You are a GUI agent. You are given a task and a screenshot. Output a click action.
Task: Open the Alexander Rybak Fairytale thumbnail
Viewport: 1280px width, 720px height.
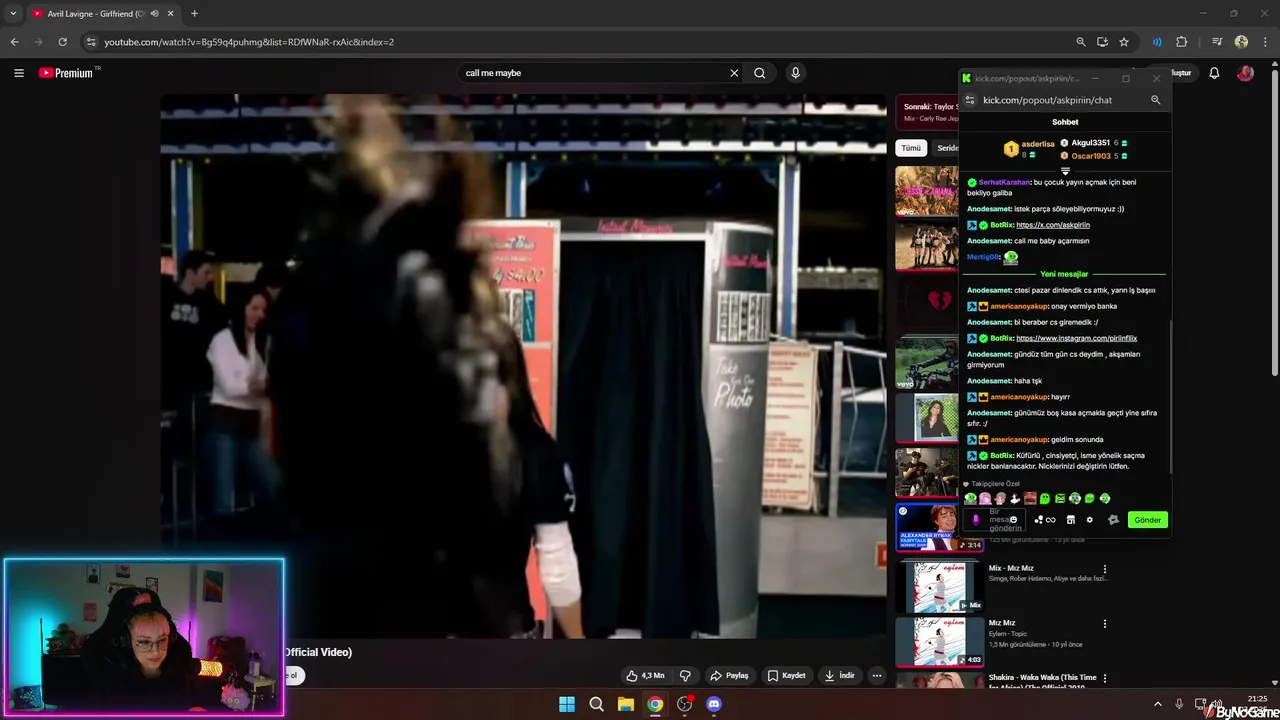point(940,527)
